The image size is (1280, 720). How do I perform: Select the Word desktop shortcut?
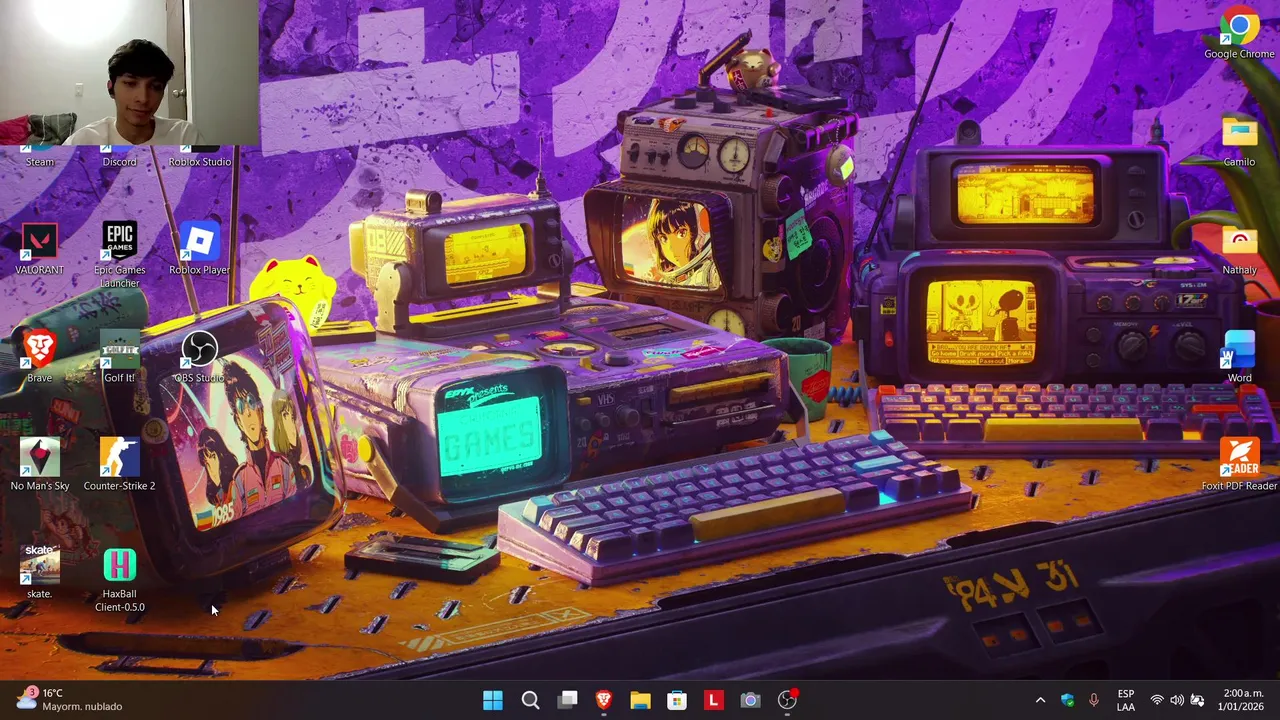1239,357
